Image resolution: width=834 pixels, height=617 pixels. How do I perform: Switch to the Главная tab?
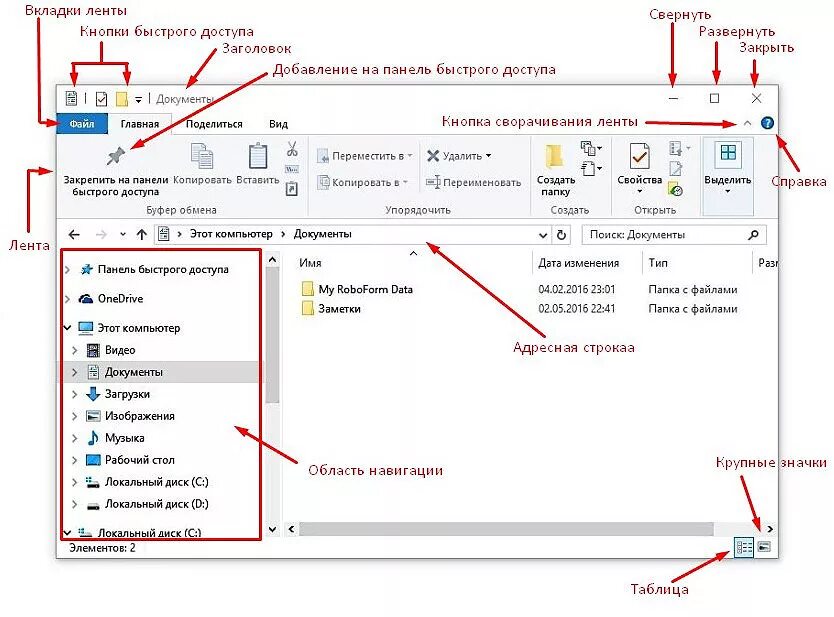pos(140,124)
